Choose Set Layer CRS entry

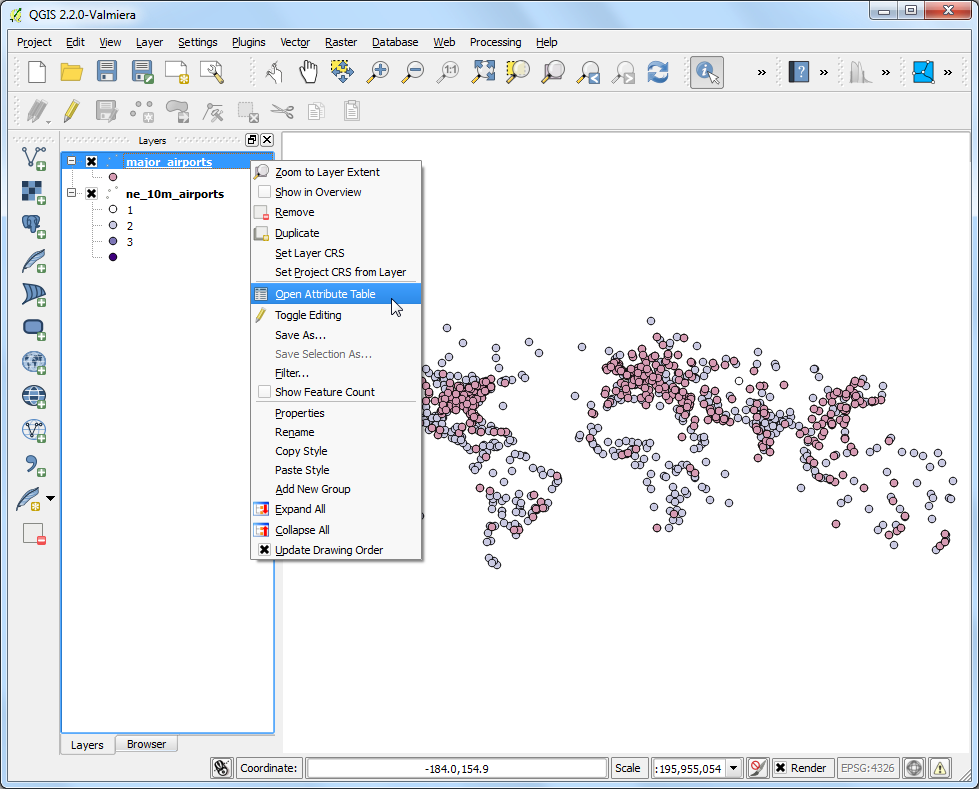coord(336,253)
